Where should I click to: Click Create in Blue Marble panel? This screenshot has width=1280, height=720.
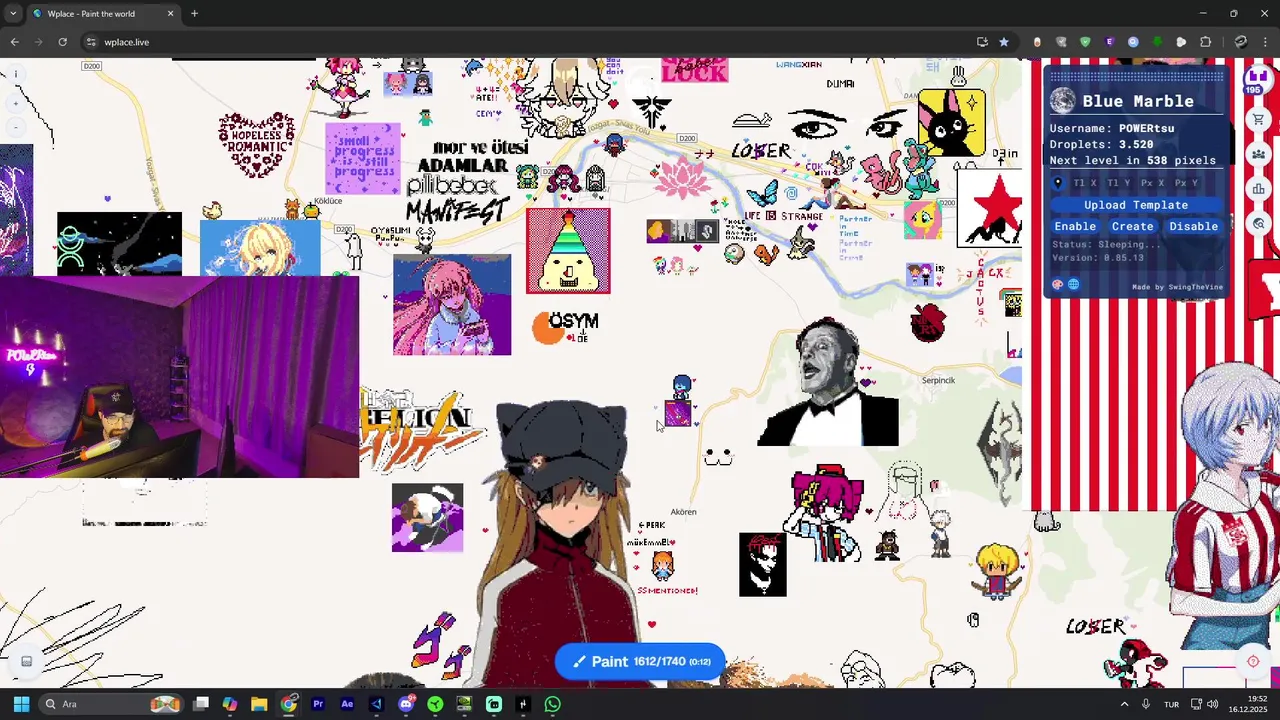pos(1133,226)
